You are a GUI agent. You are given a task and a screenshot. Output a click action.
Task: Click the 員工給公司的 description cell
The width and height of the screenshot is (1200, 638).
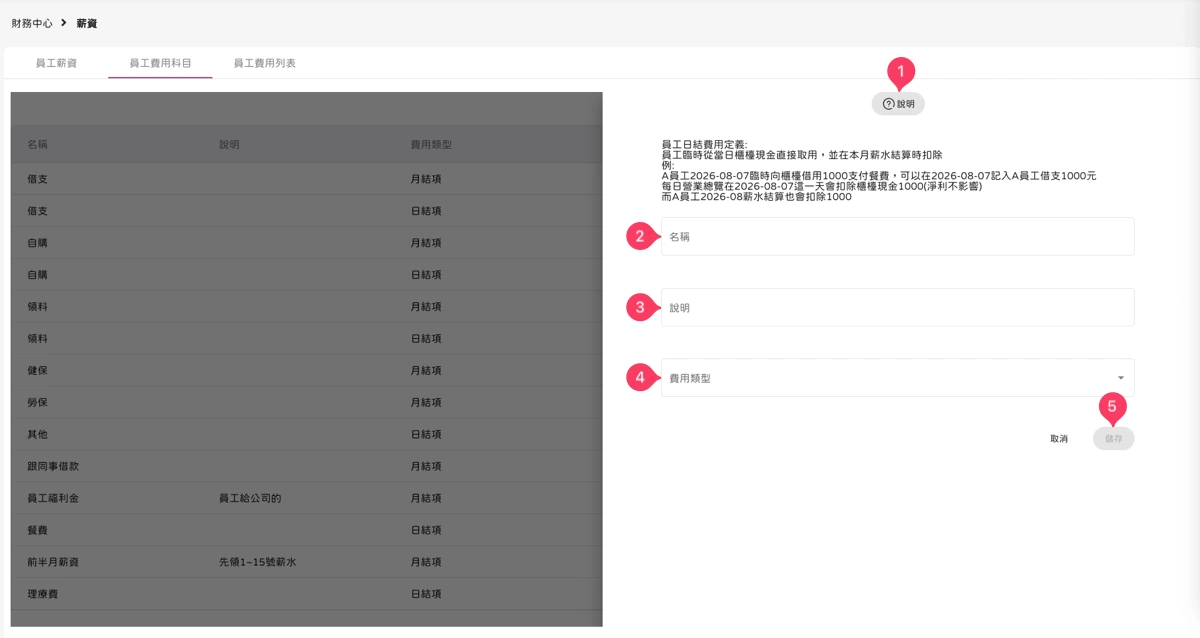click(250, 498)
